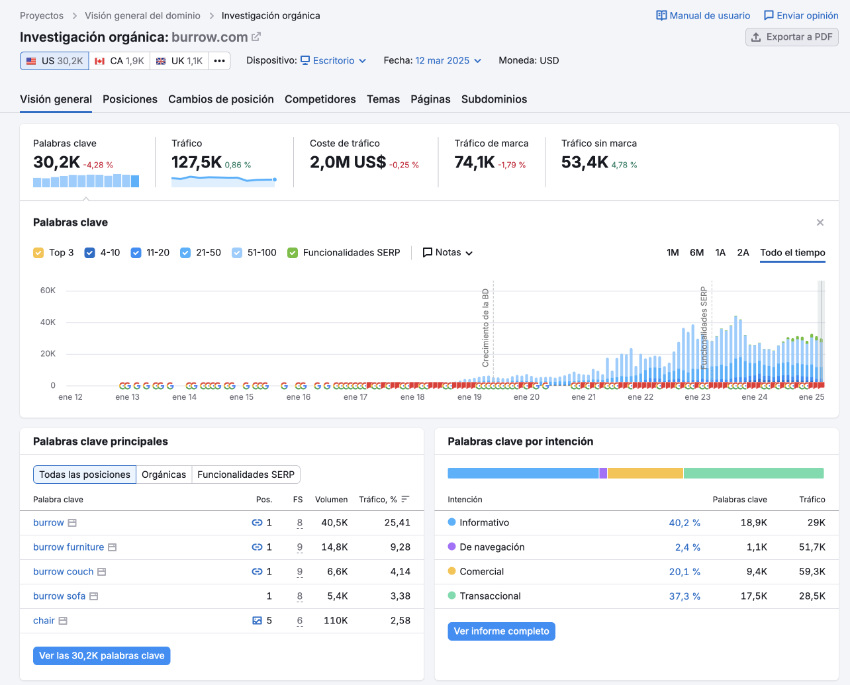
Task: Click the Enviar opinión speech bubble icon
Action: tap(769, 15)
